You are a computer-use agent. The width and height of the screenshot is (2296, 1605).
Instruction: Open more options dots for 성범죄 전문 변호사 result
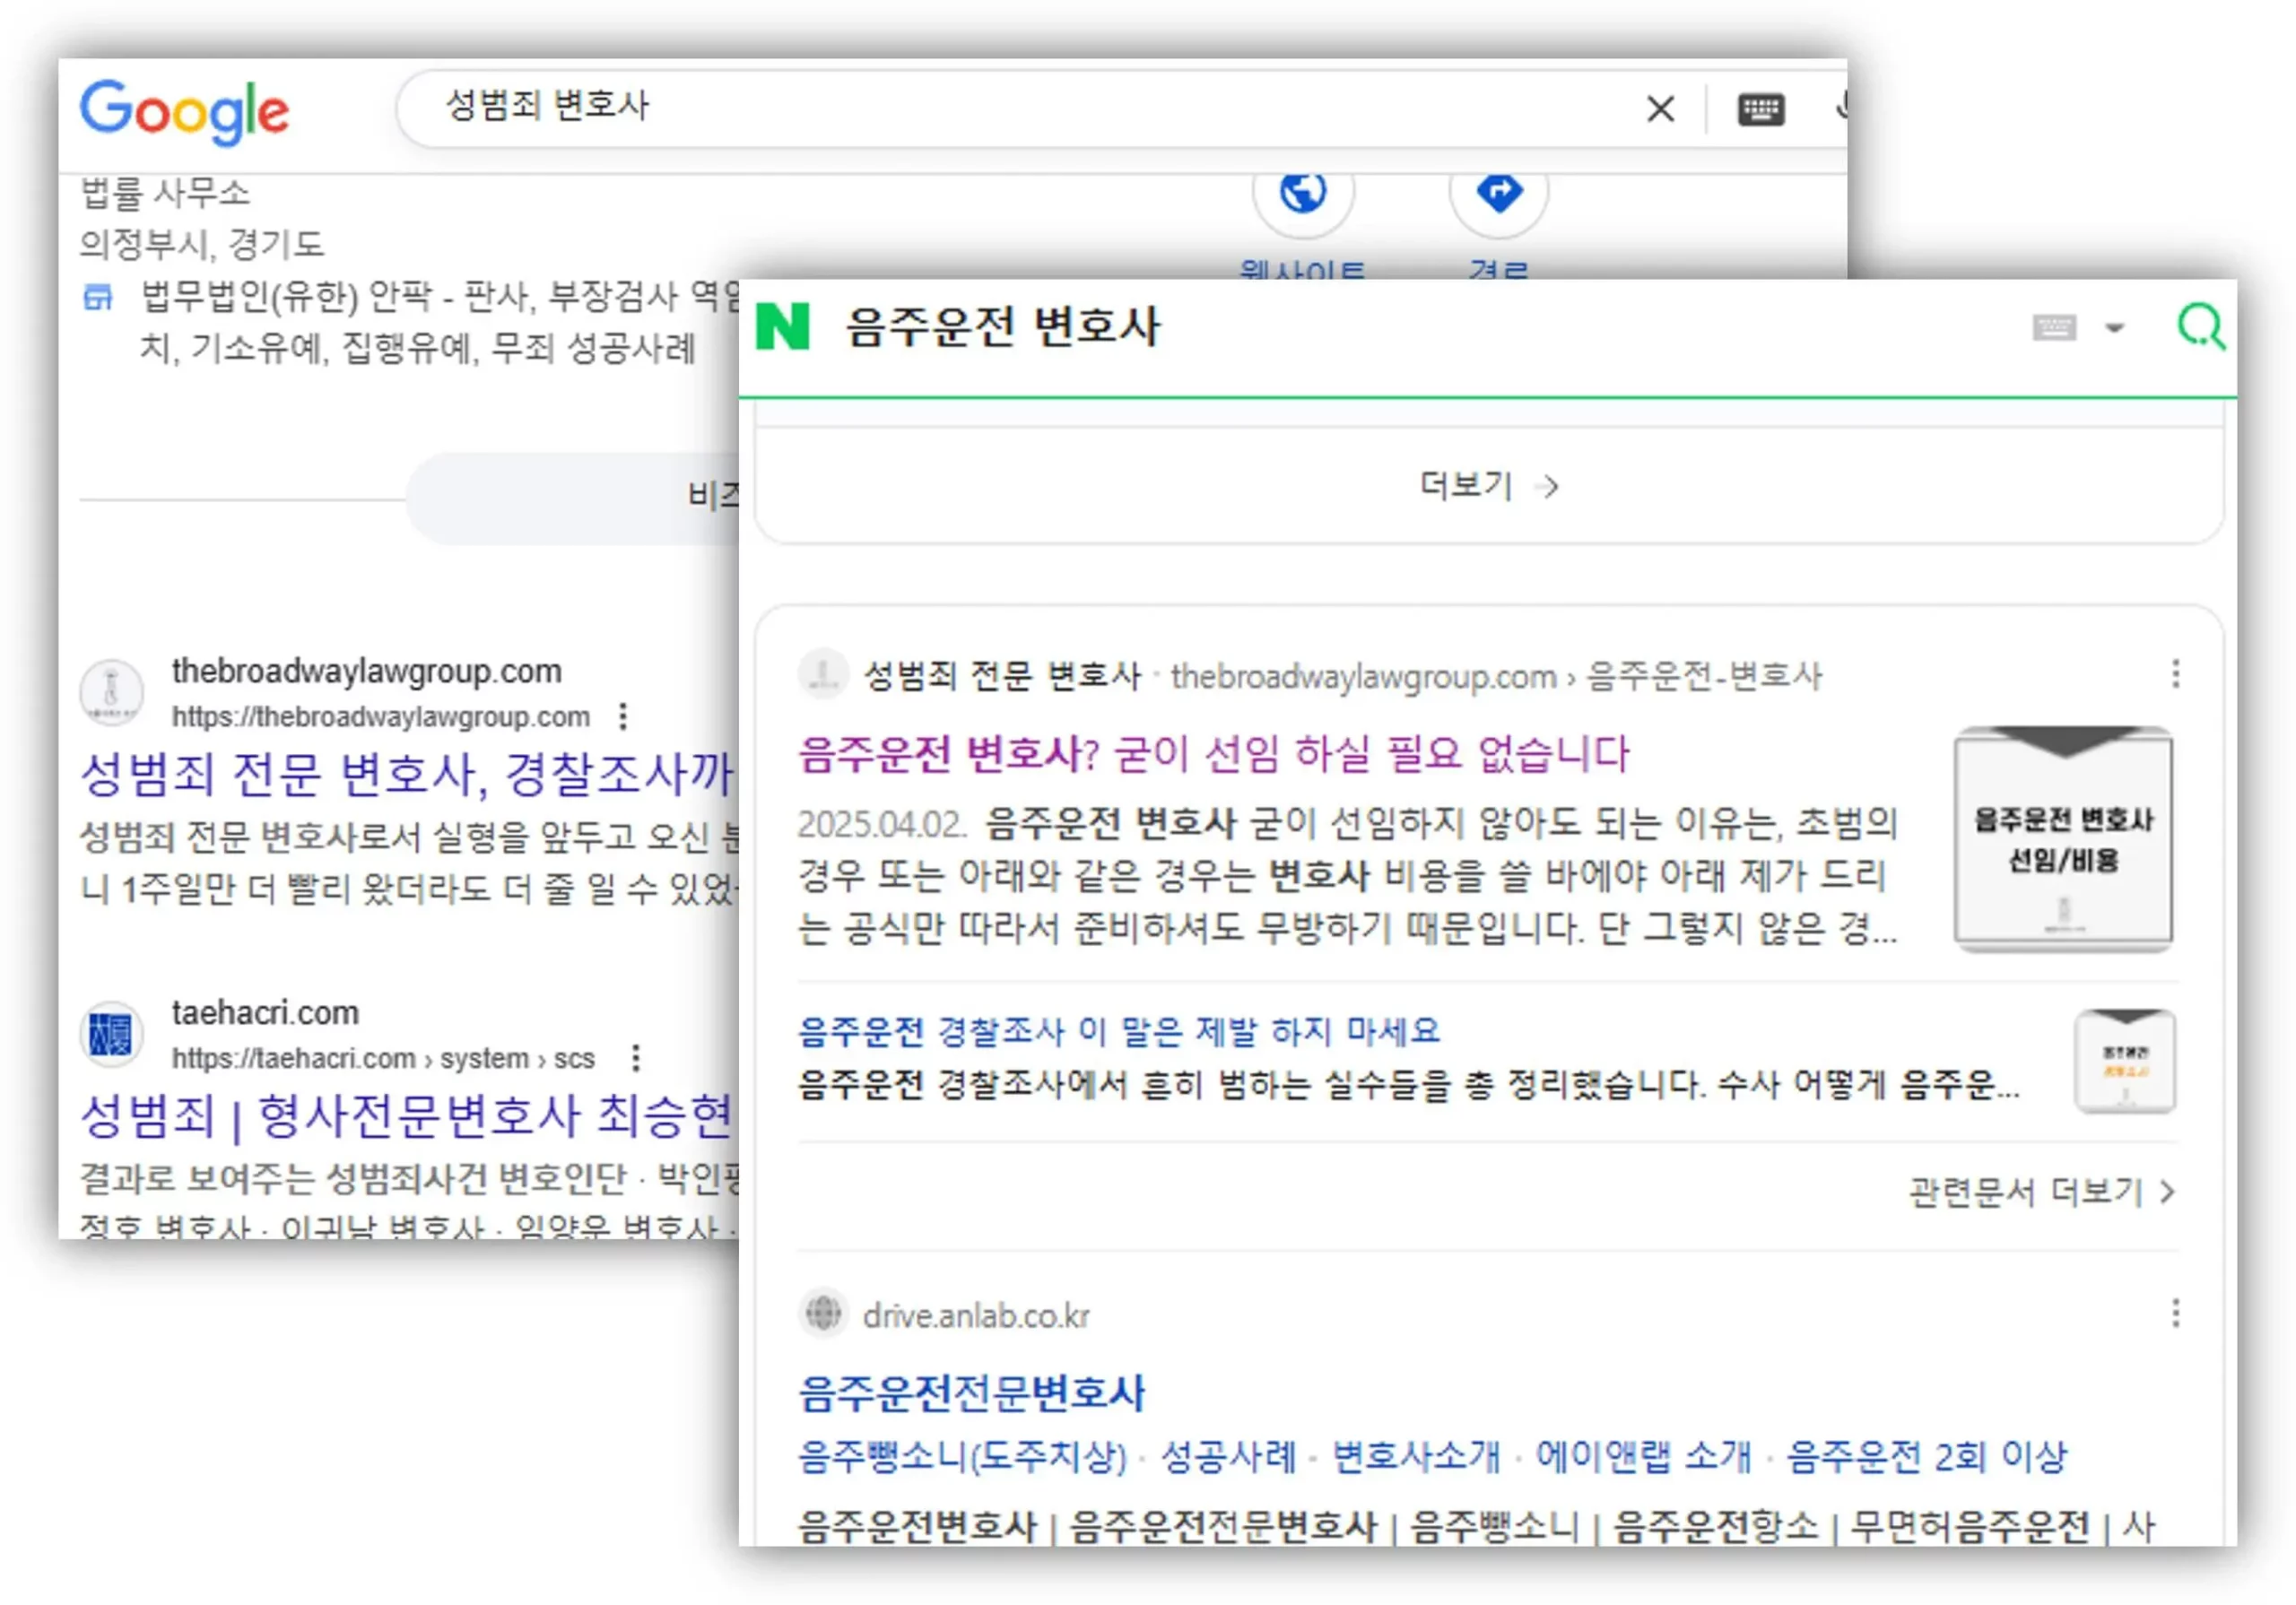coord(2176,674)
